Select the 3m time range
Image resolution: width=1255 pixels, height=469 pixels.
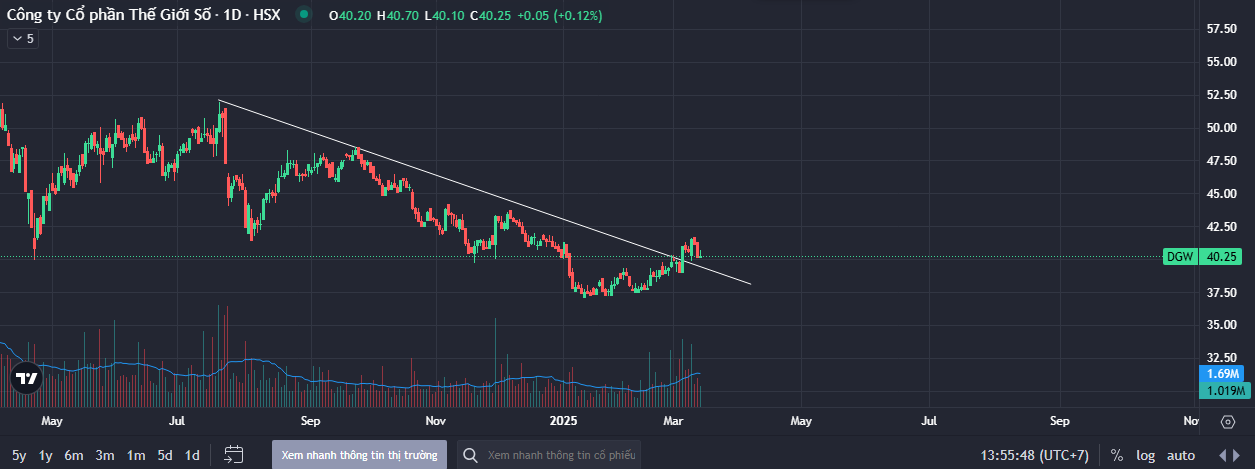pos(105,455)
